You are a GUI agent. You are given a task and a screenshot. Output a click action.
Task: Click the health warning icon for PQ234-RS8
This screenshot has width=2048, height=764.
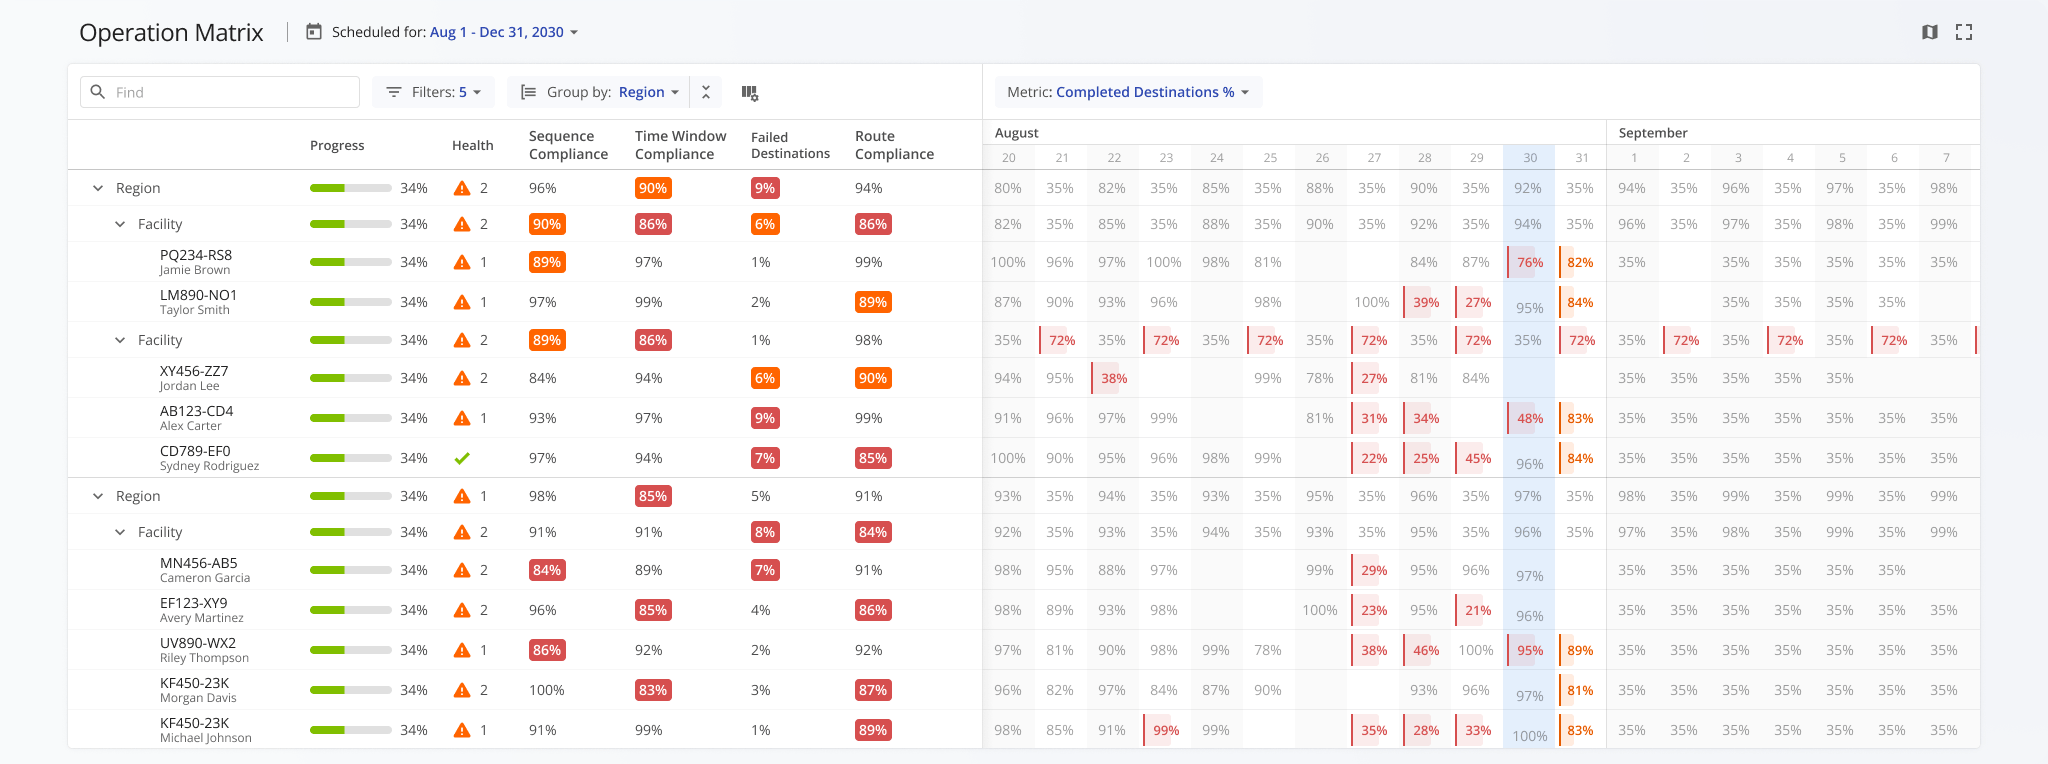(x=462, y=262)
